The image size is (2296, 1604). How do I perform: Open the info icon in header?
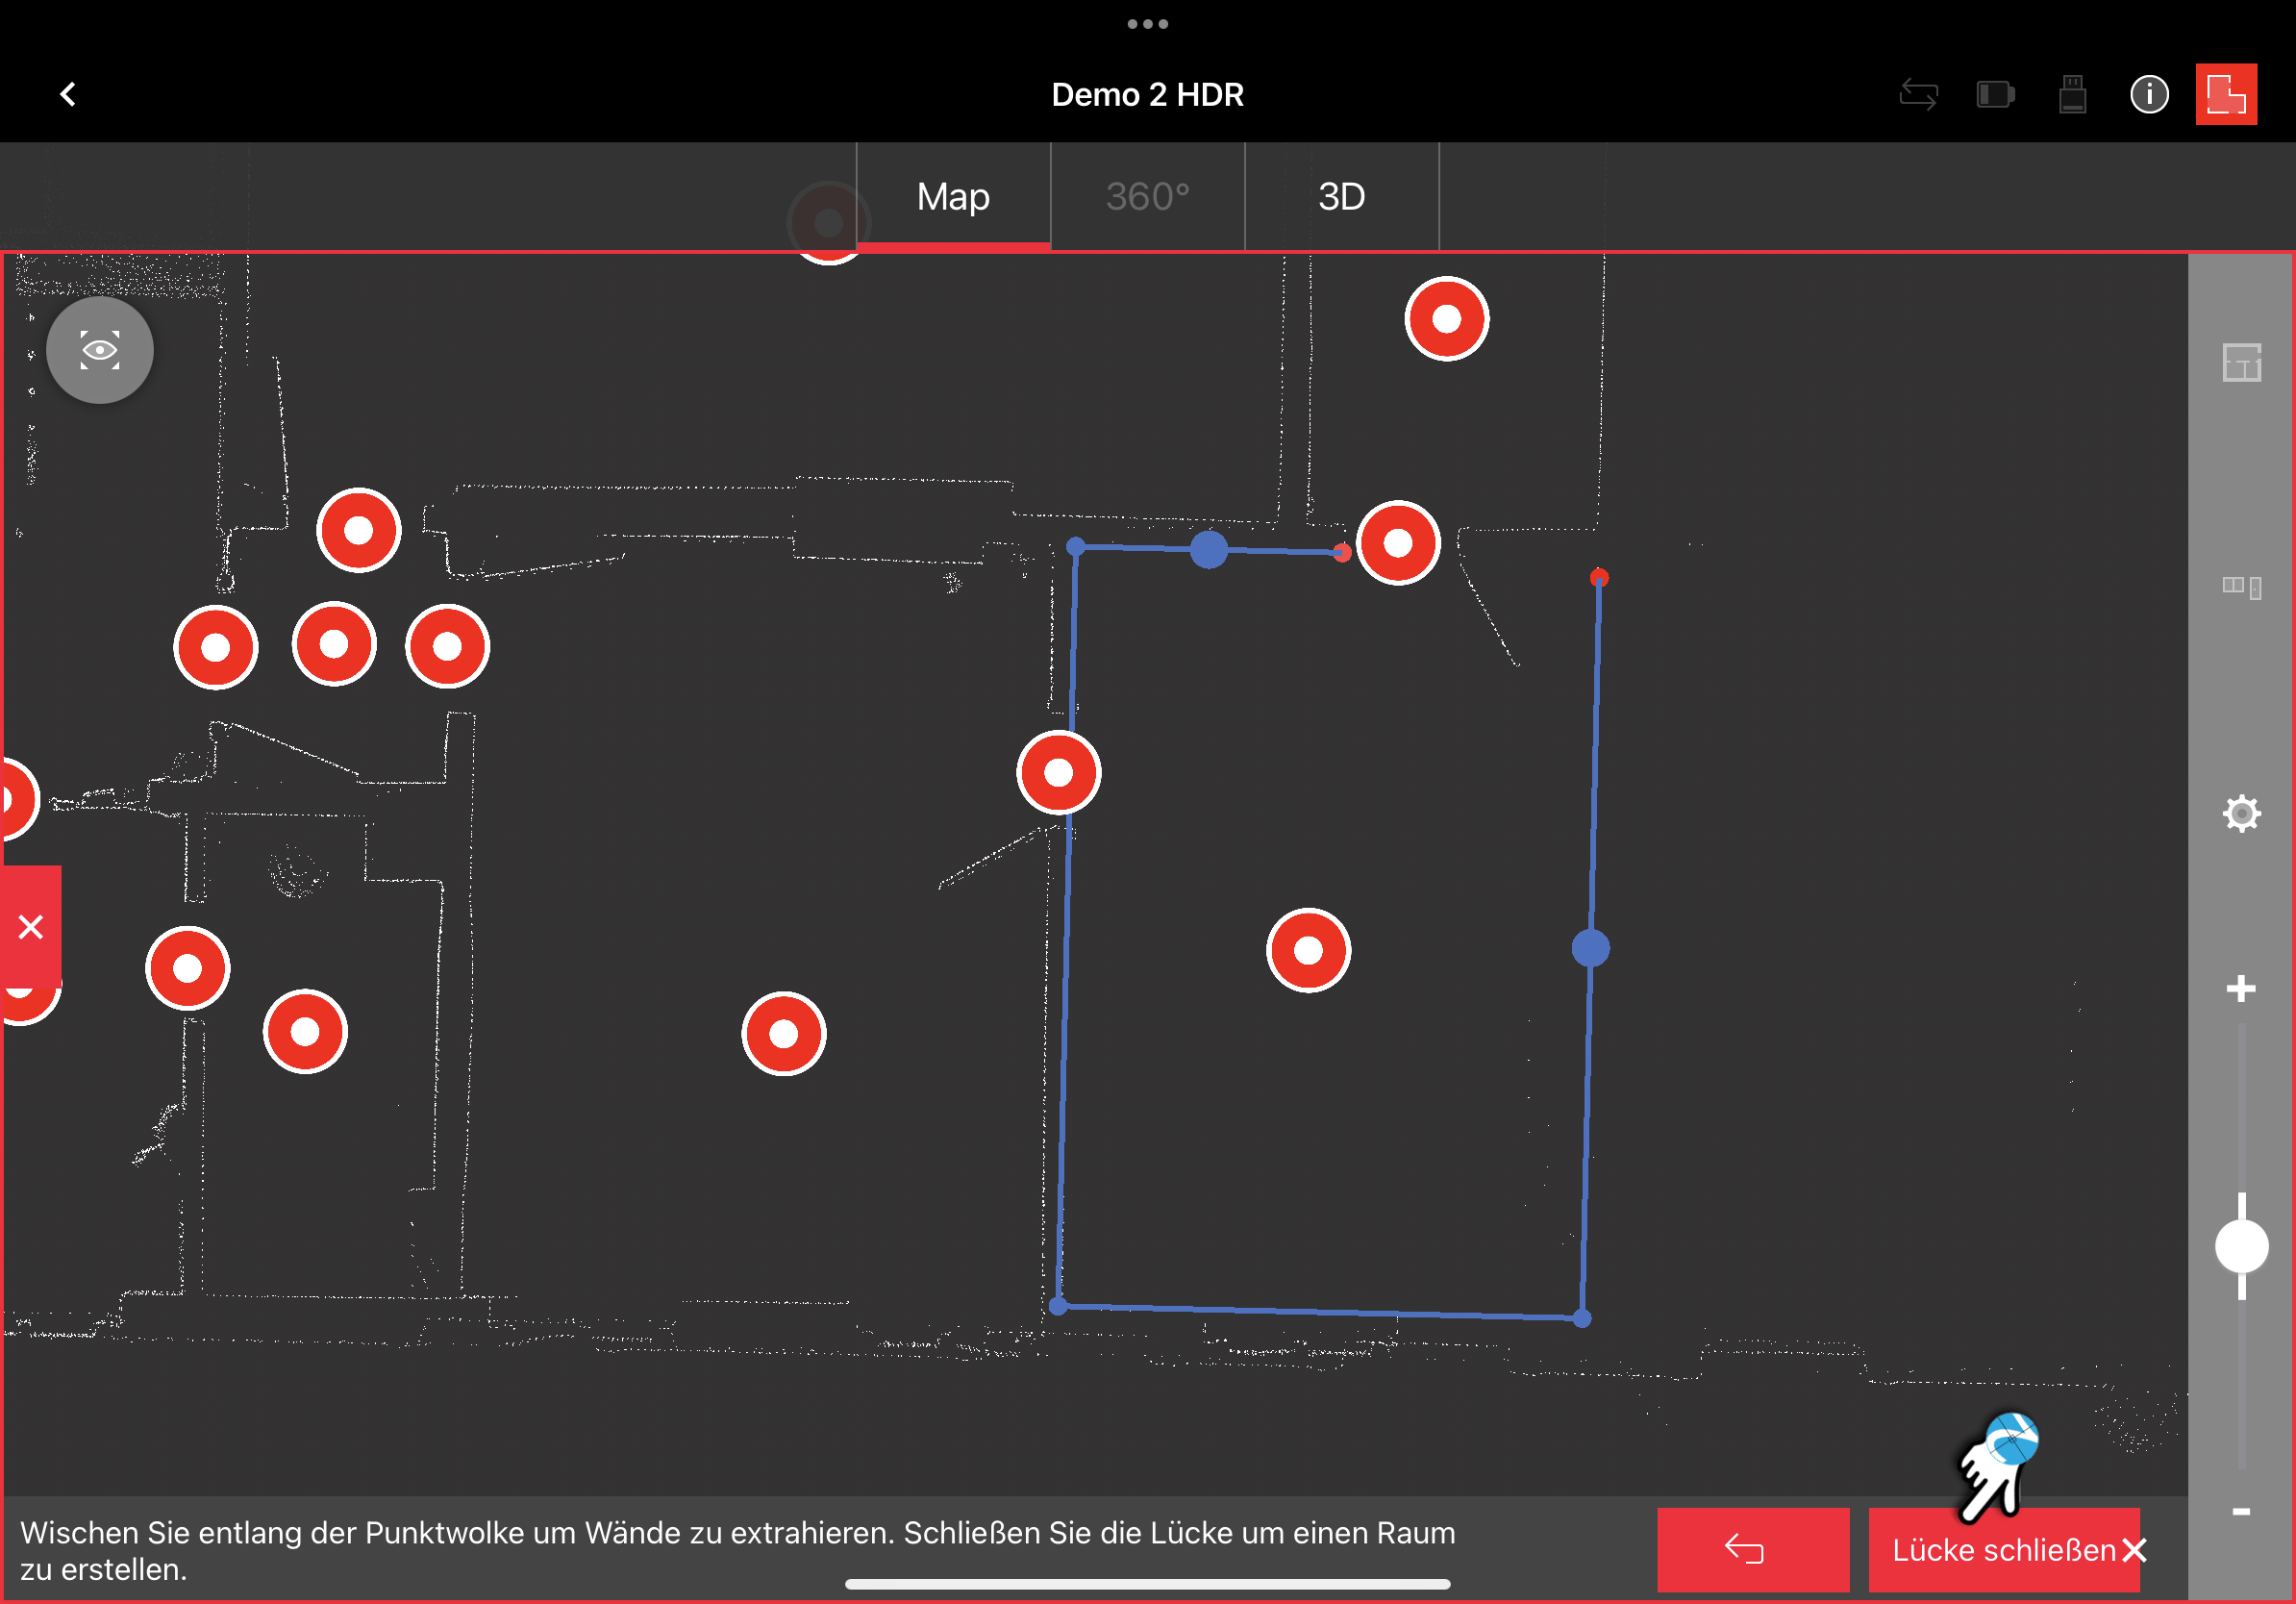coord(2149,95)
